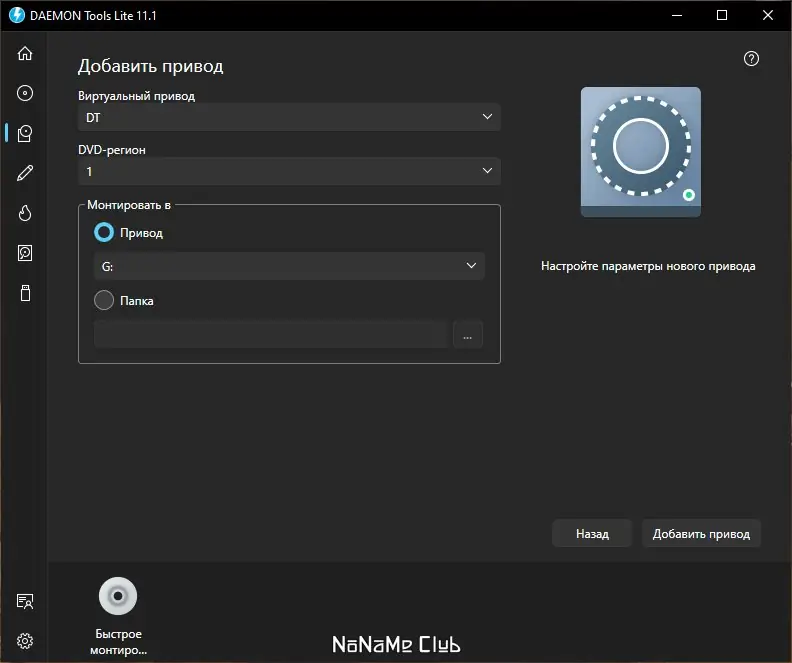This screenshot has width=792, height=663.
Task: Open the Burn flame sidebar icon
Action: 25,213
